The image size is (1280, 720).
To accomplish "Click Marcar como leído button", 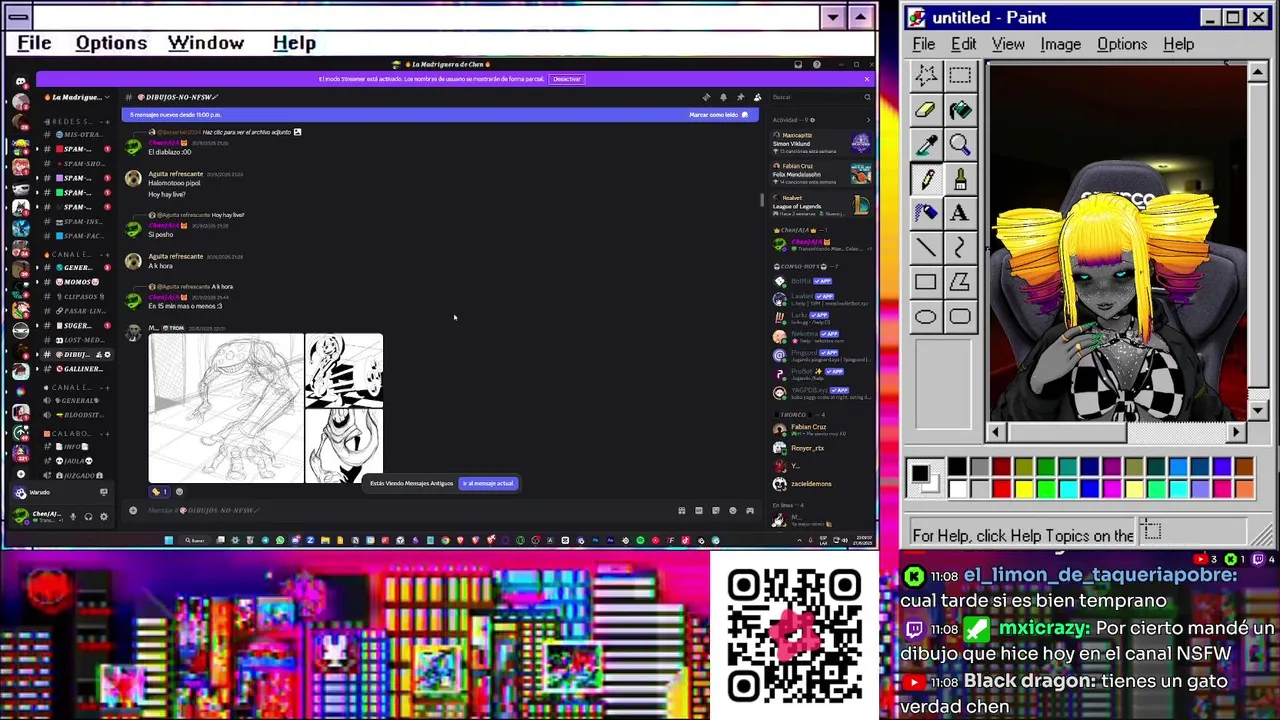I will (x=718, y=115).
